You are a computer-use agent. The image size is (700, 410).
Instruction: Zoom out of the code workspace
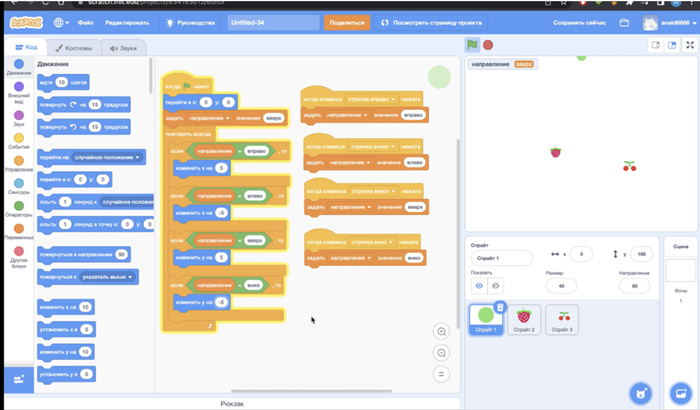[441, 353]
